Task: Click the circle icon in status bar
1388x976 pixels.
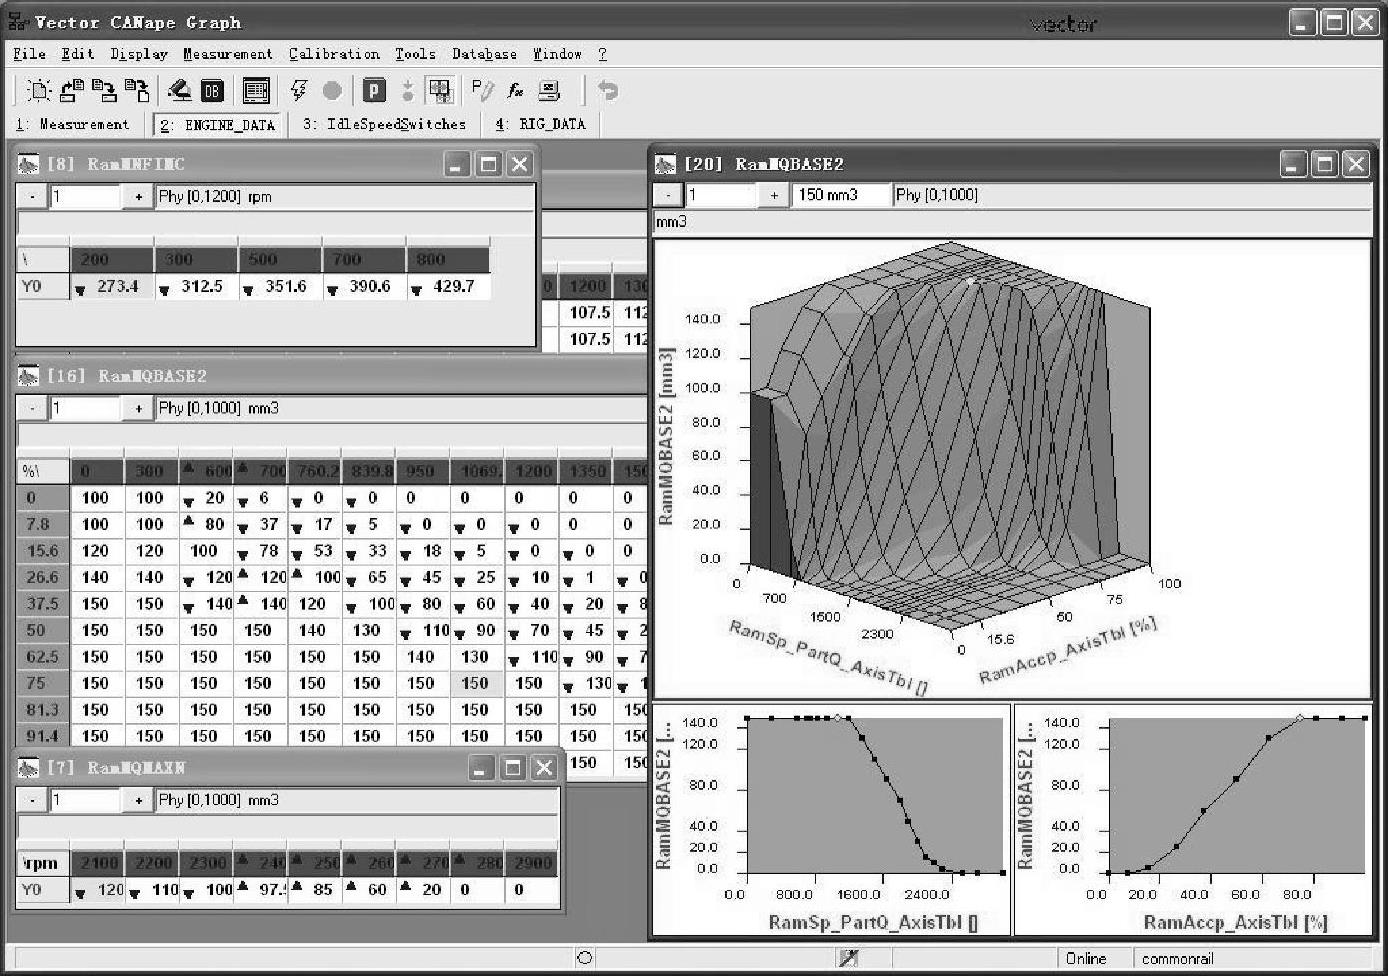Action: (585, 958)
